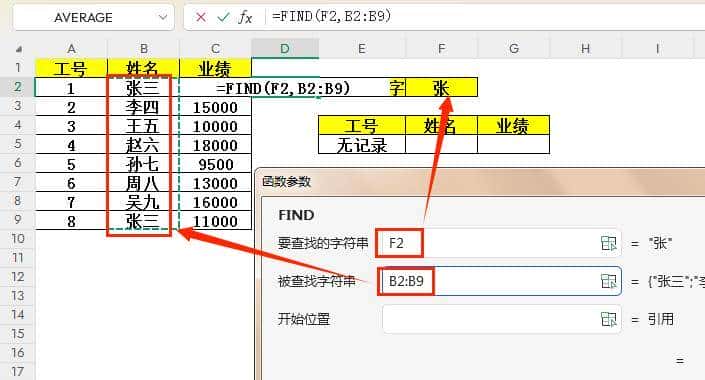Image resolution: width=705 pixels, height=380 pixels.
Task: Select row 14 header
Action: [x=18, y=314]
